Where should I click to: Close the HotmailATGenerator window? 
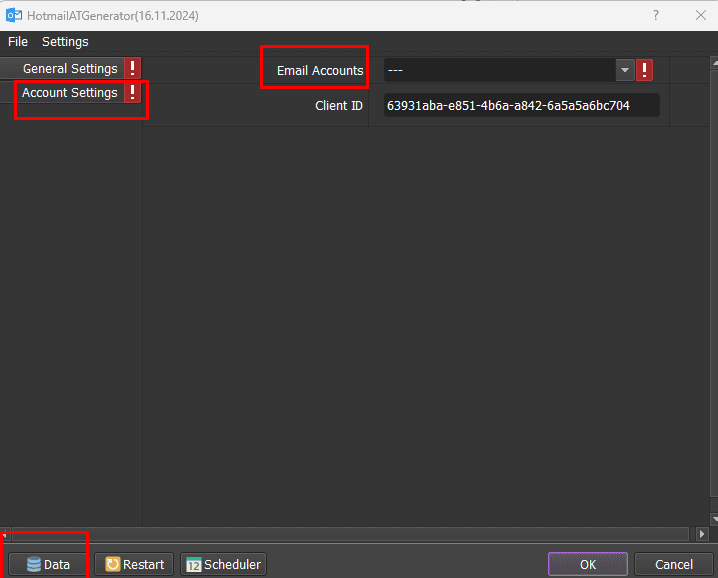coord(701,15)
